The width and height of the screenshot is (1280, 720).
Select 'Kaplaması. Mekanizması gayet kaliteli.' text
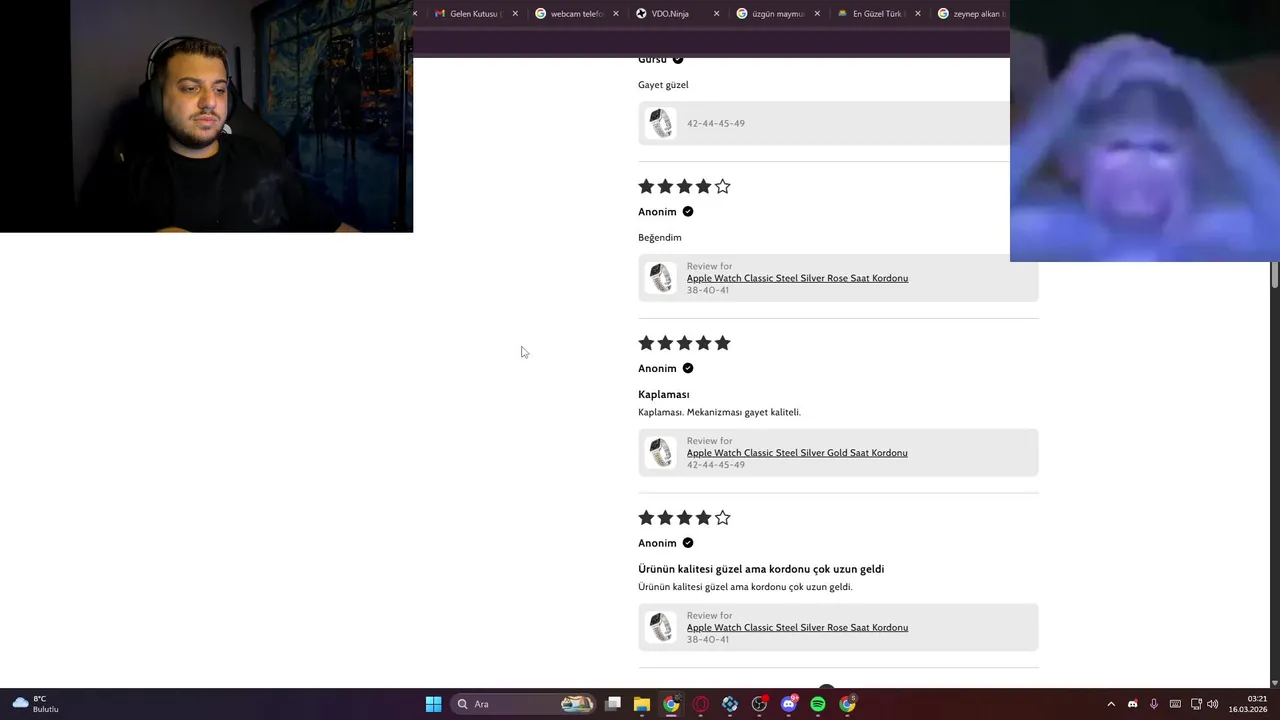click(719, 412)
